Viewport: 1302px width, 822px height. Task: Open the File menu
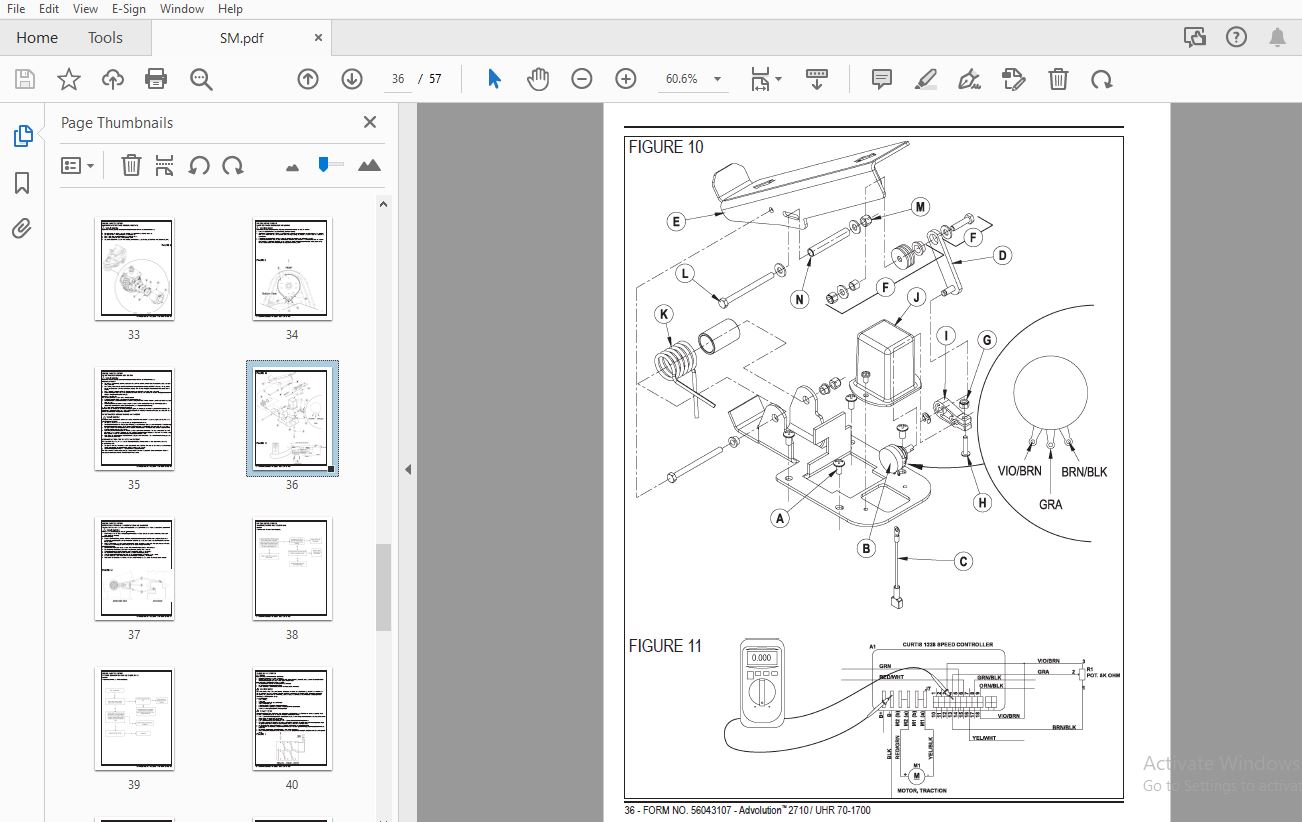coord(16,9)
